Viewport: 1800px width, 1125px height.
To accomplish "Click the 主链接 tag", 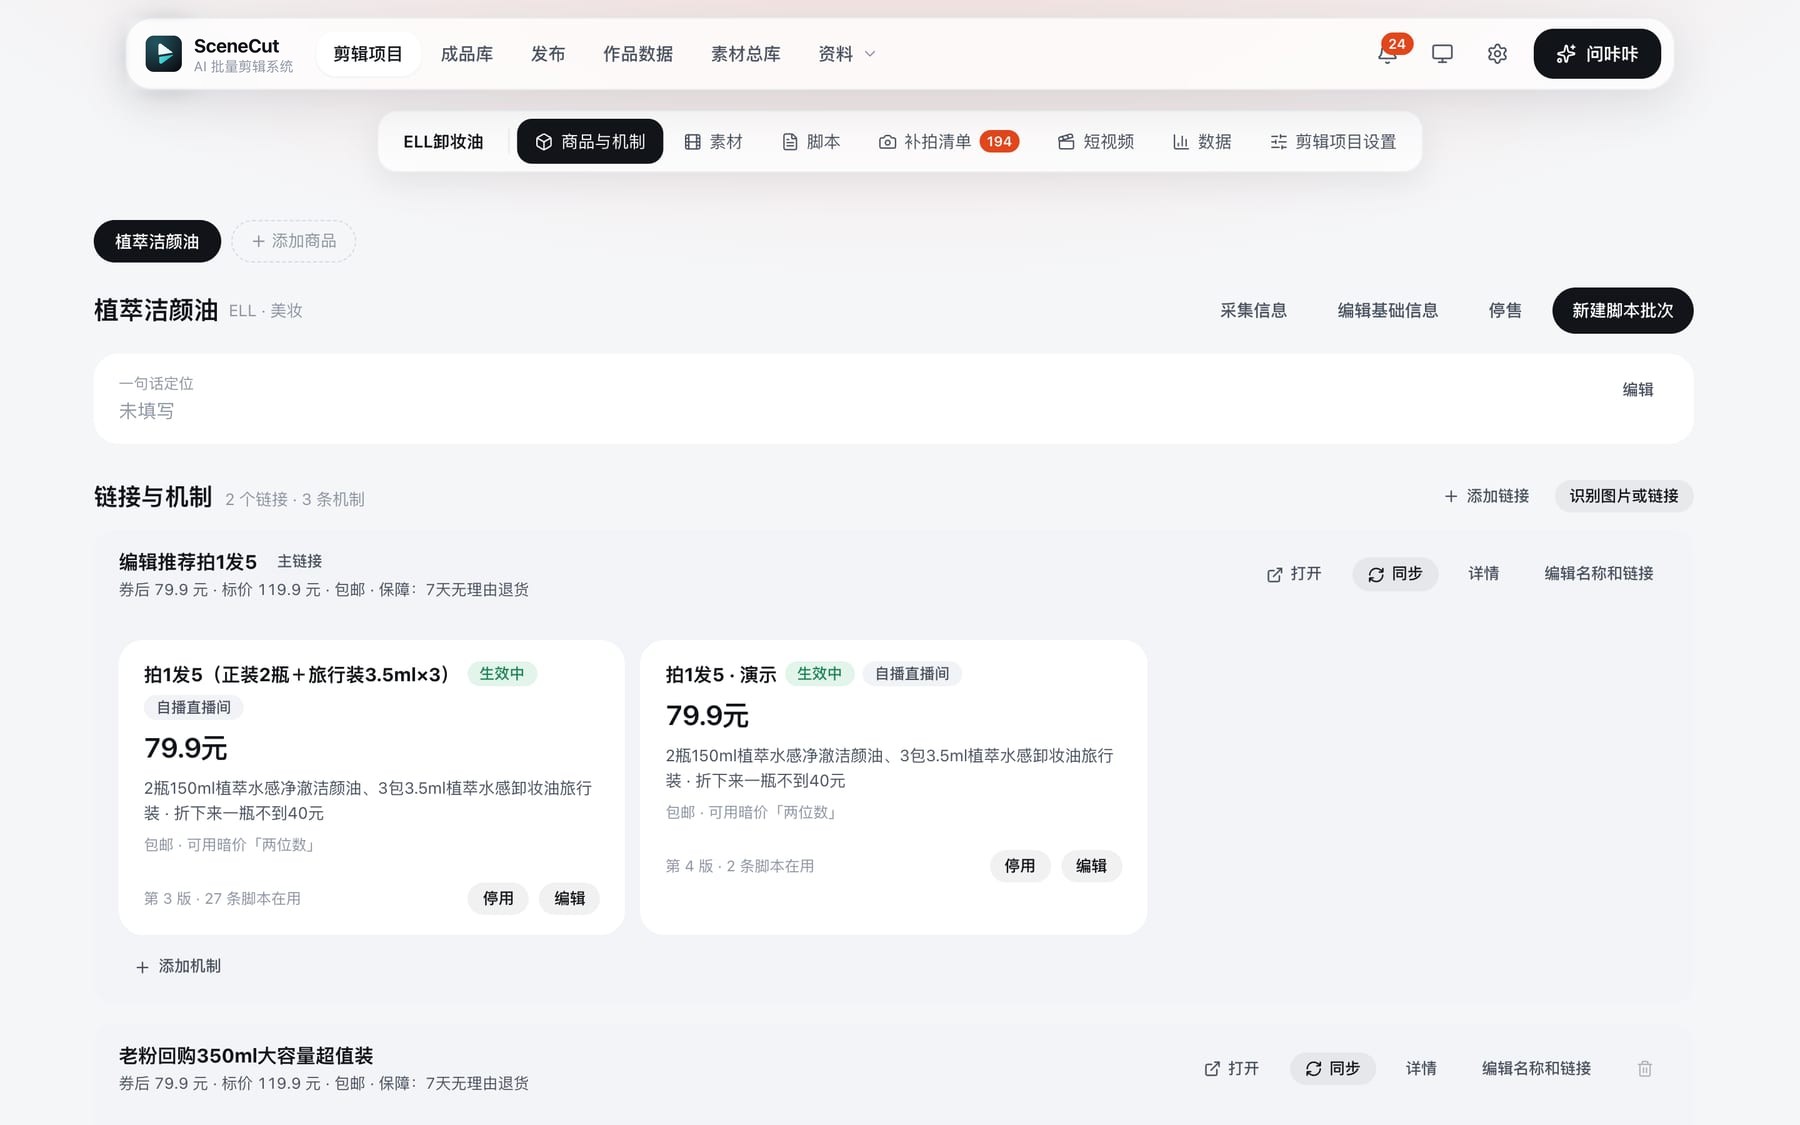I will pyautogui.click(x=300, y=562).
